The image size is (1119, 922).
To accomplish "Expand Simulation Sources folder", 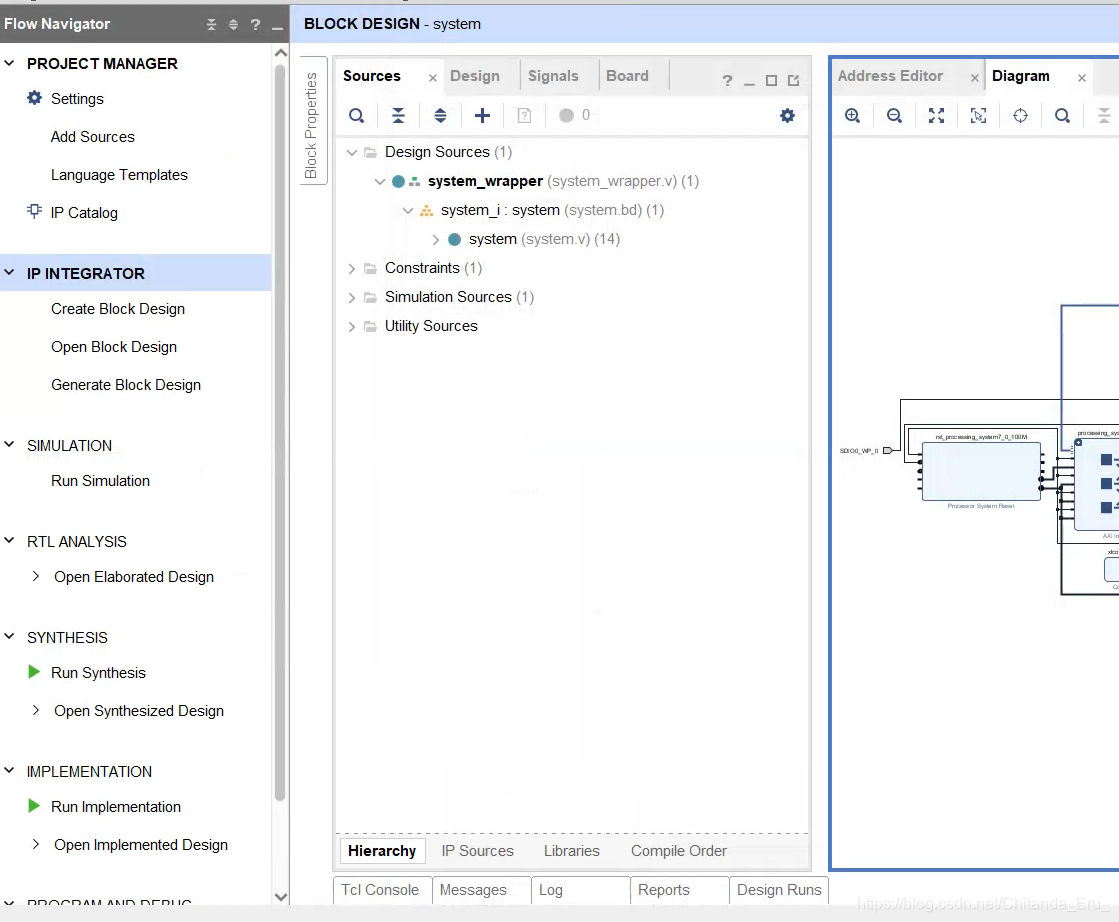I will [x=351, y=298].
